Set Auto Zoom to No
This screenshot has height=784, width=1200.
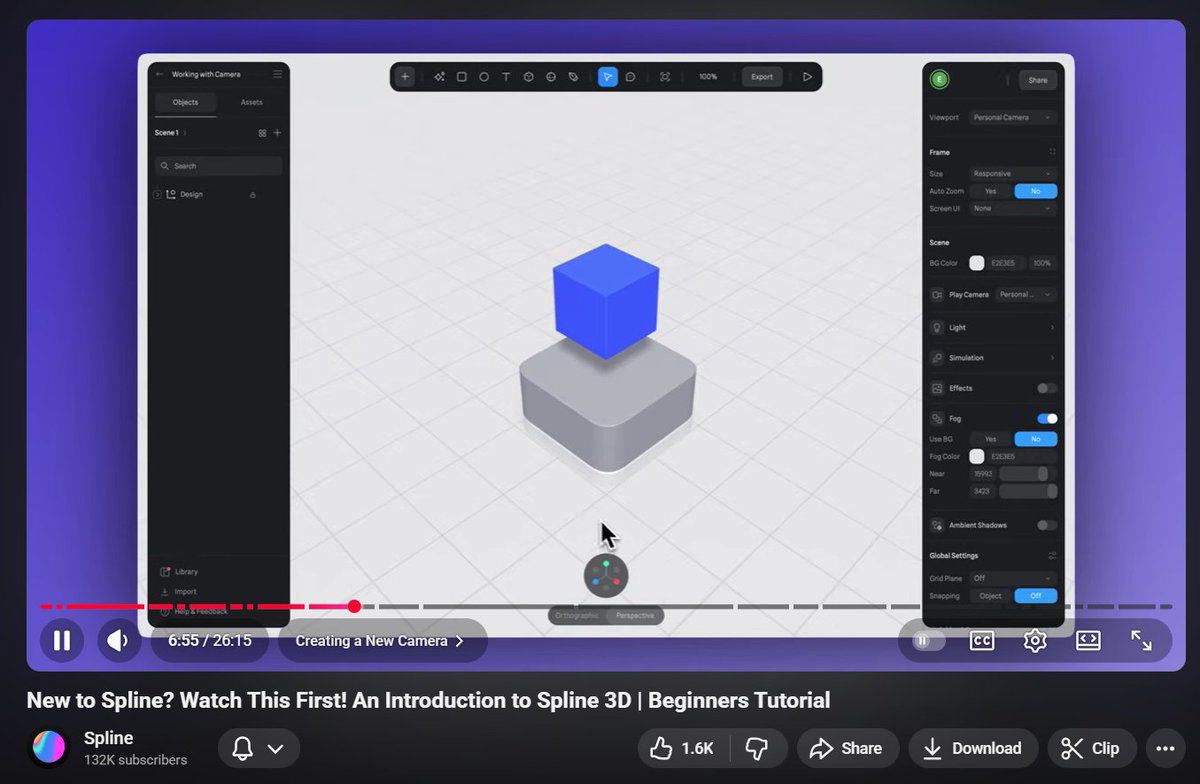coord(1036,191)
